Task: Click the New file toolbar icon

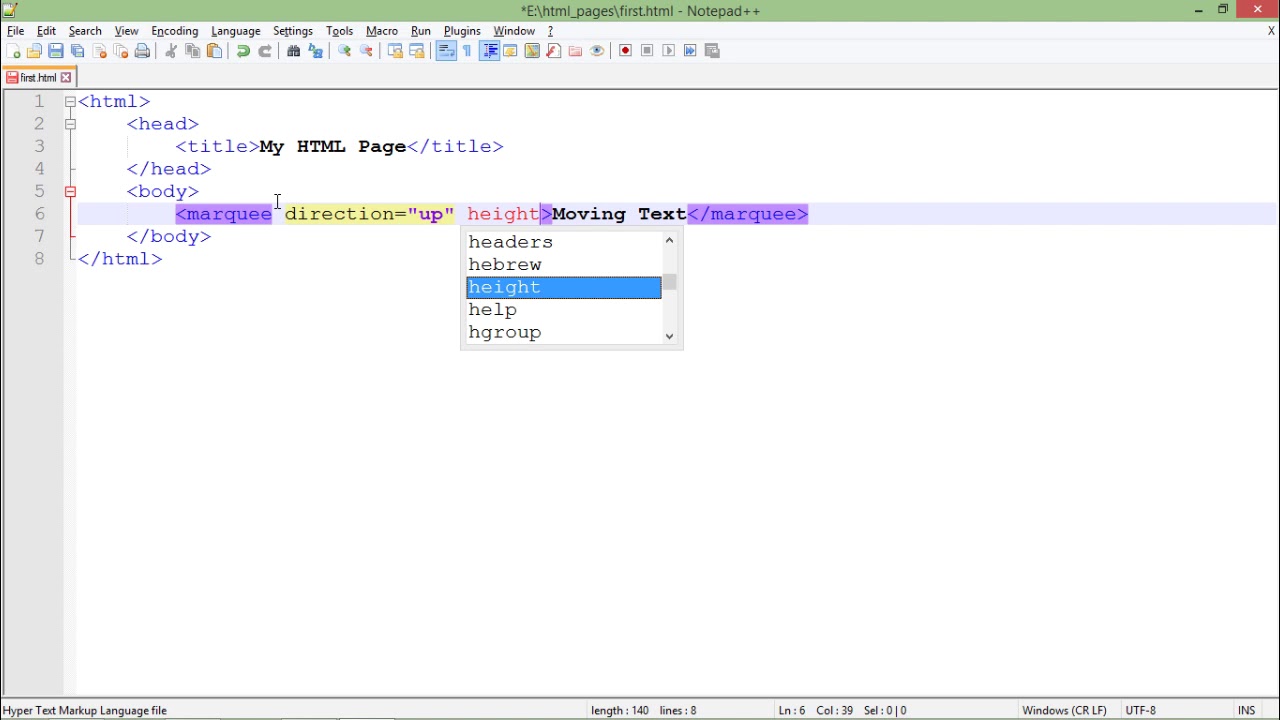Action: click(13, 51)
